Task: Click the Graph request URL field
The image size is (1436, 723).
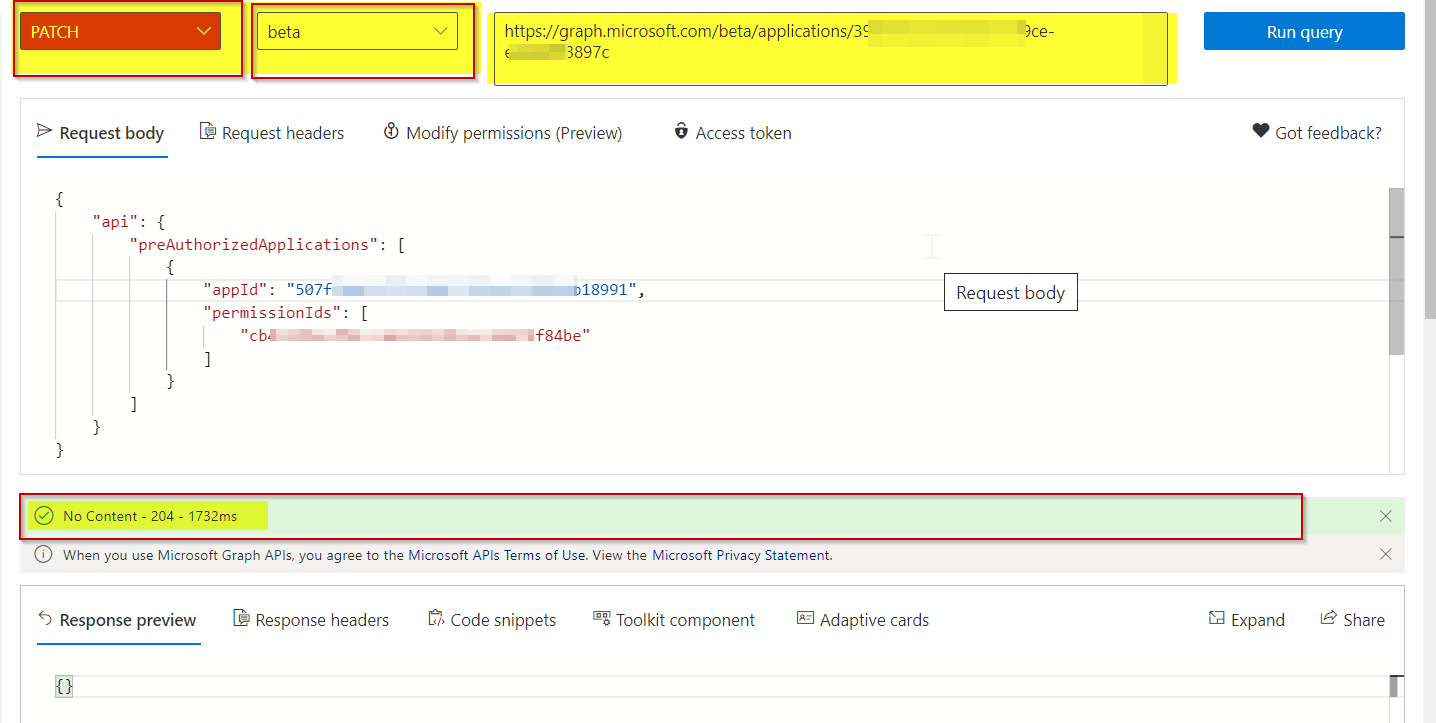Action: pyautogui.click(x=830, y=48)
